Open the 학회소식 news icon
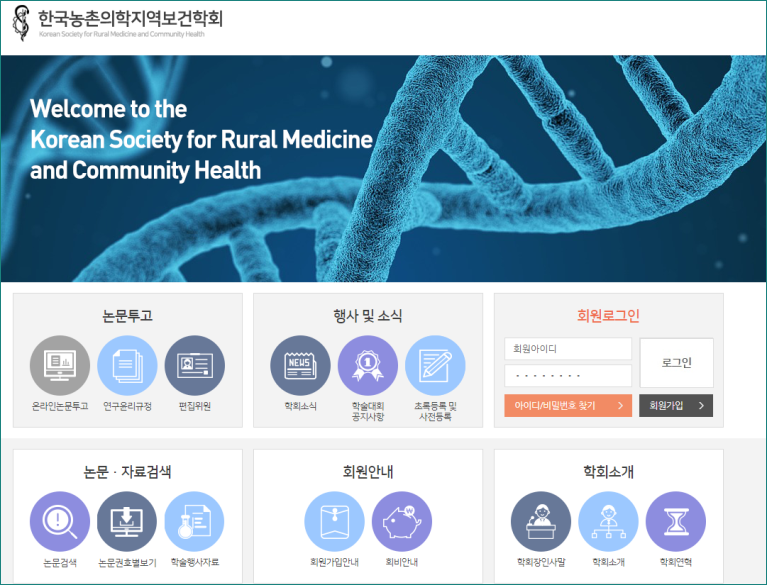This screenshot has height=585, width=767. (300, 365)
